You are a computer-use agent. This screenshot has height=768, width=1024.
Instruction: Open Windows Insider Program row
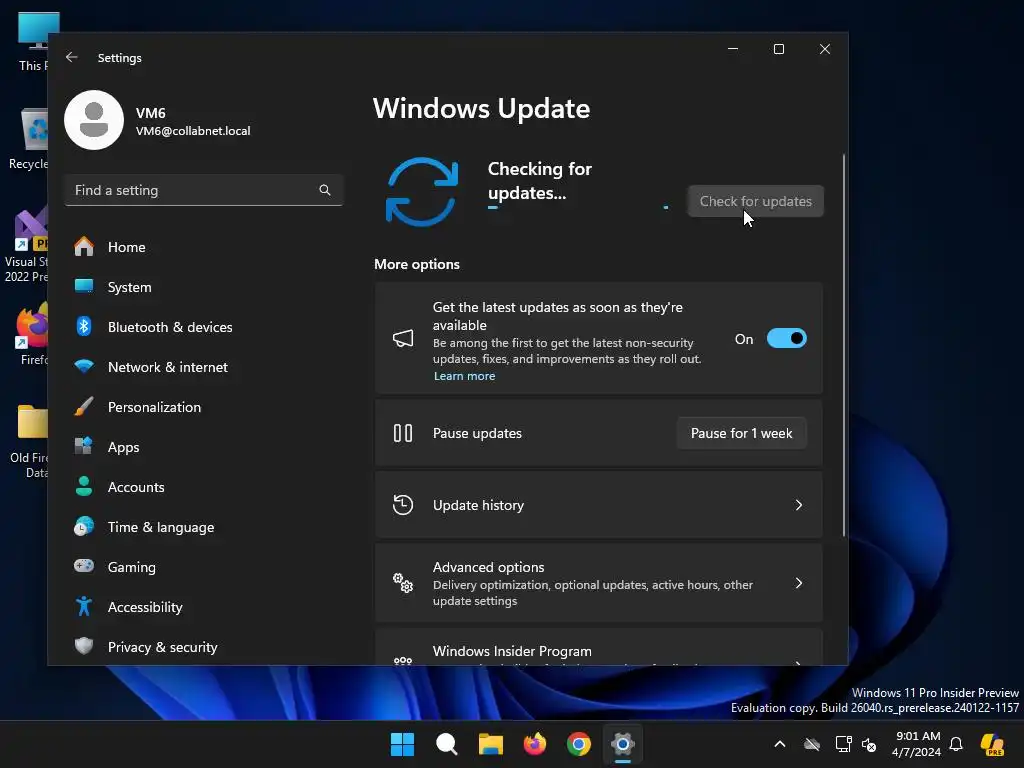[x=599, y=647]
